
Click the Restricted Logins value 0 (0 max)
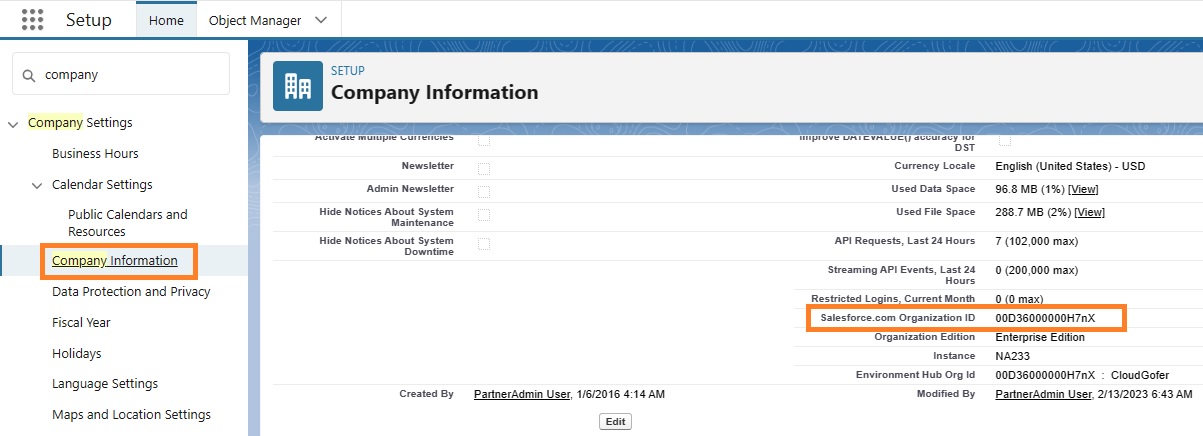(x=1019, y=299)
